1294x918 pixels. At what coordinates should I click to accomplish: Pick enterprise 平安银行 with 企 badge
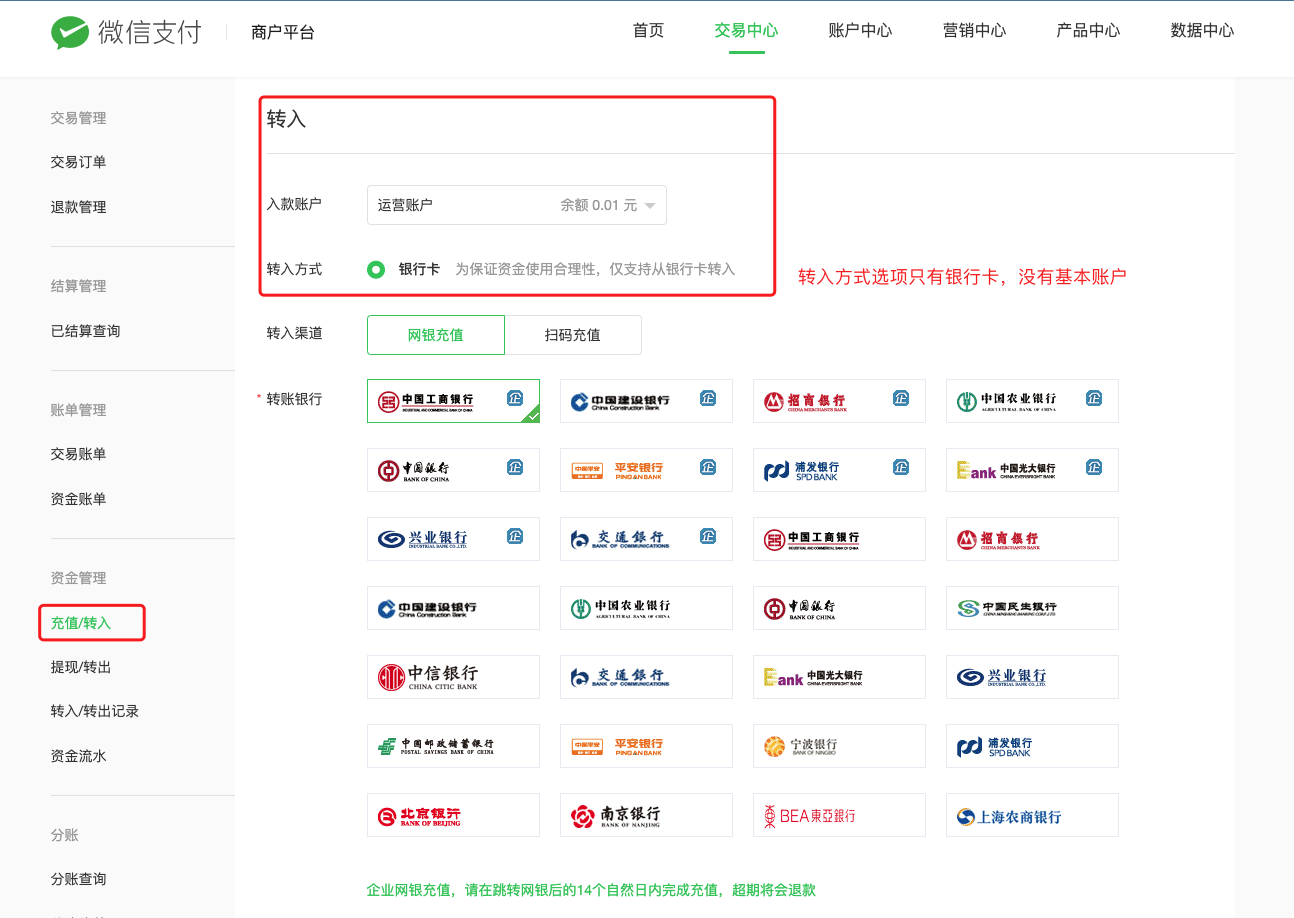coord(646,470)
